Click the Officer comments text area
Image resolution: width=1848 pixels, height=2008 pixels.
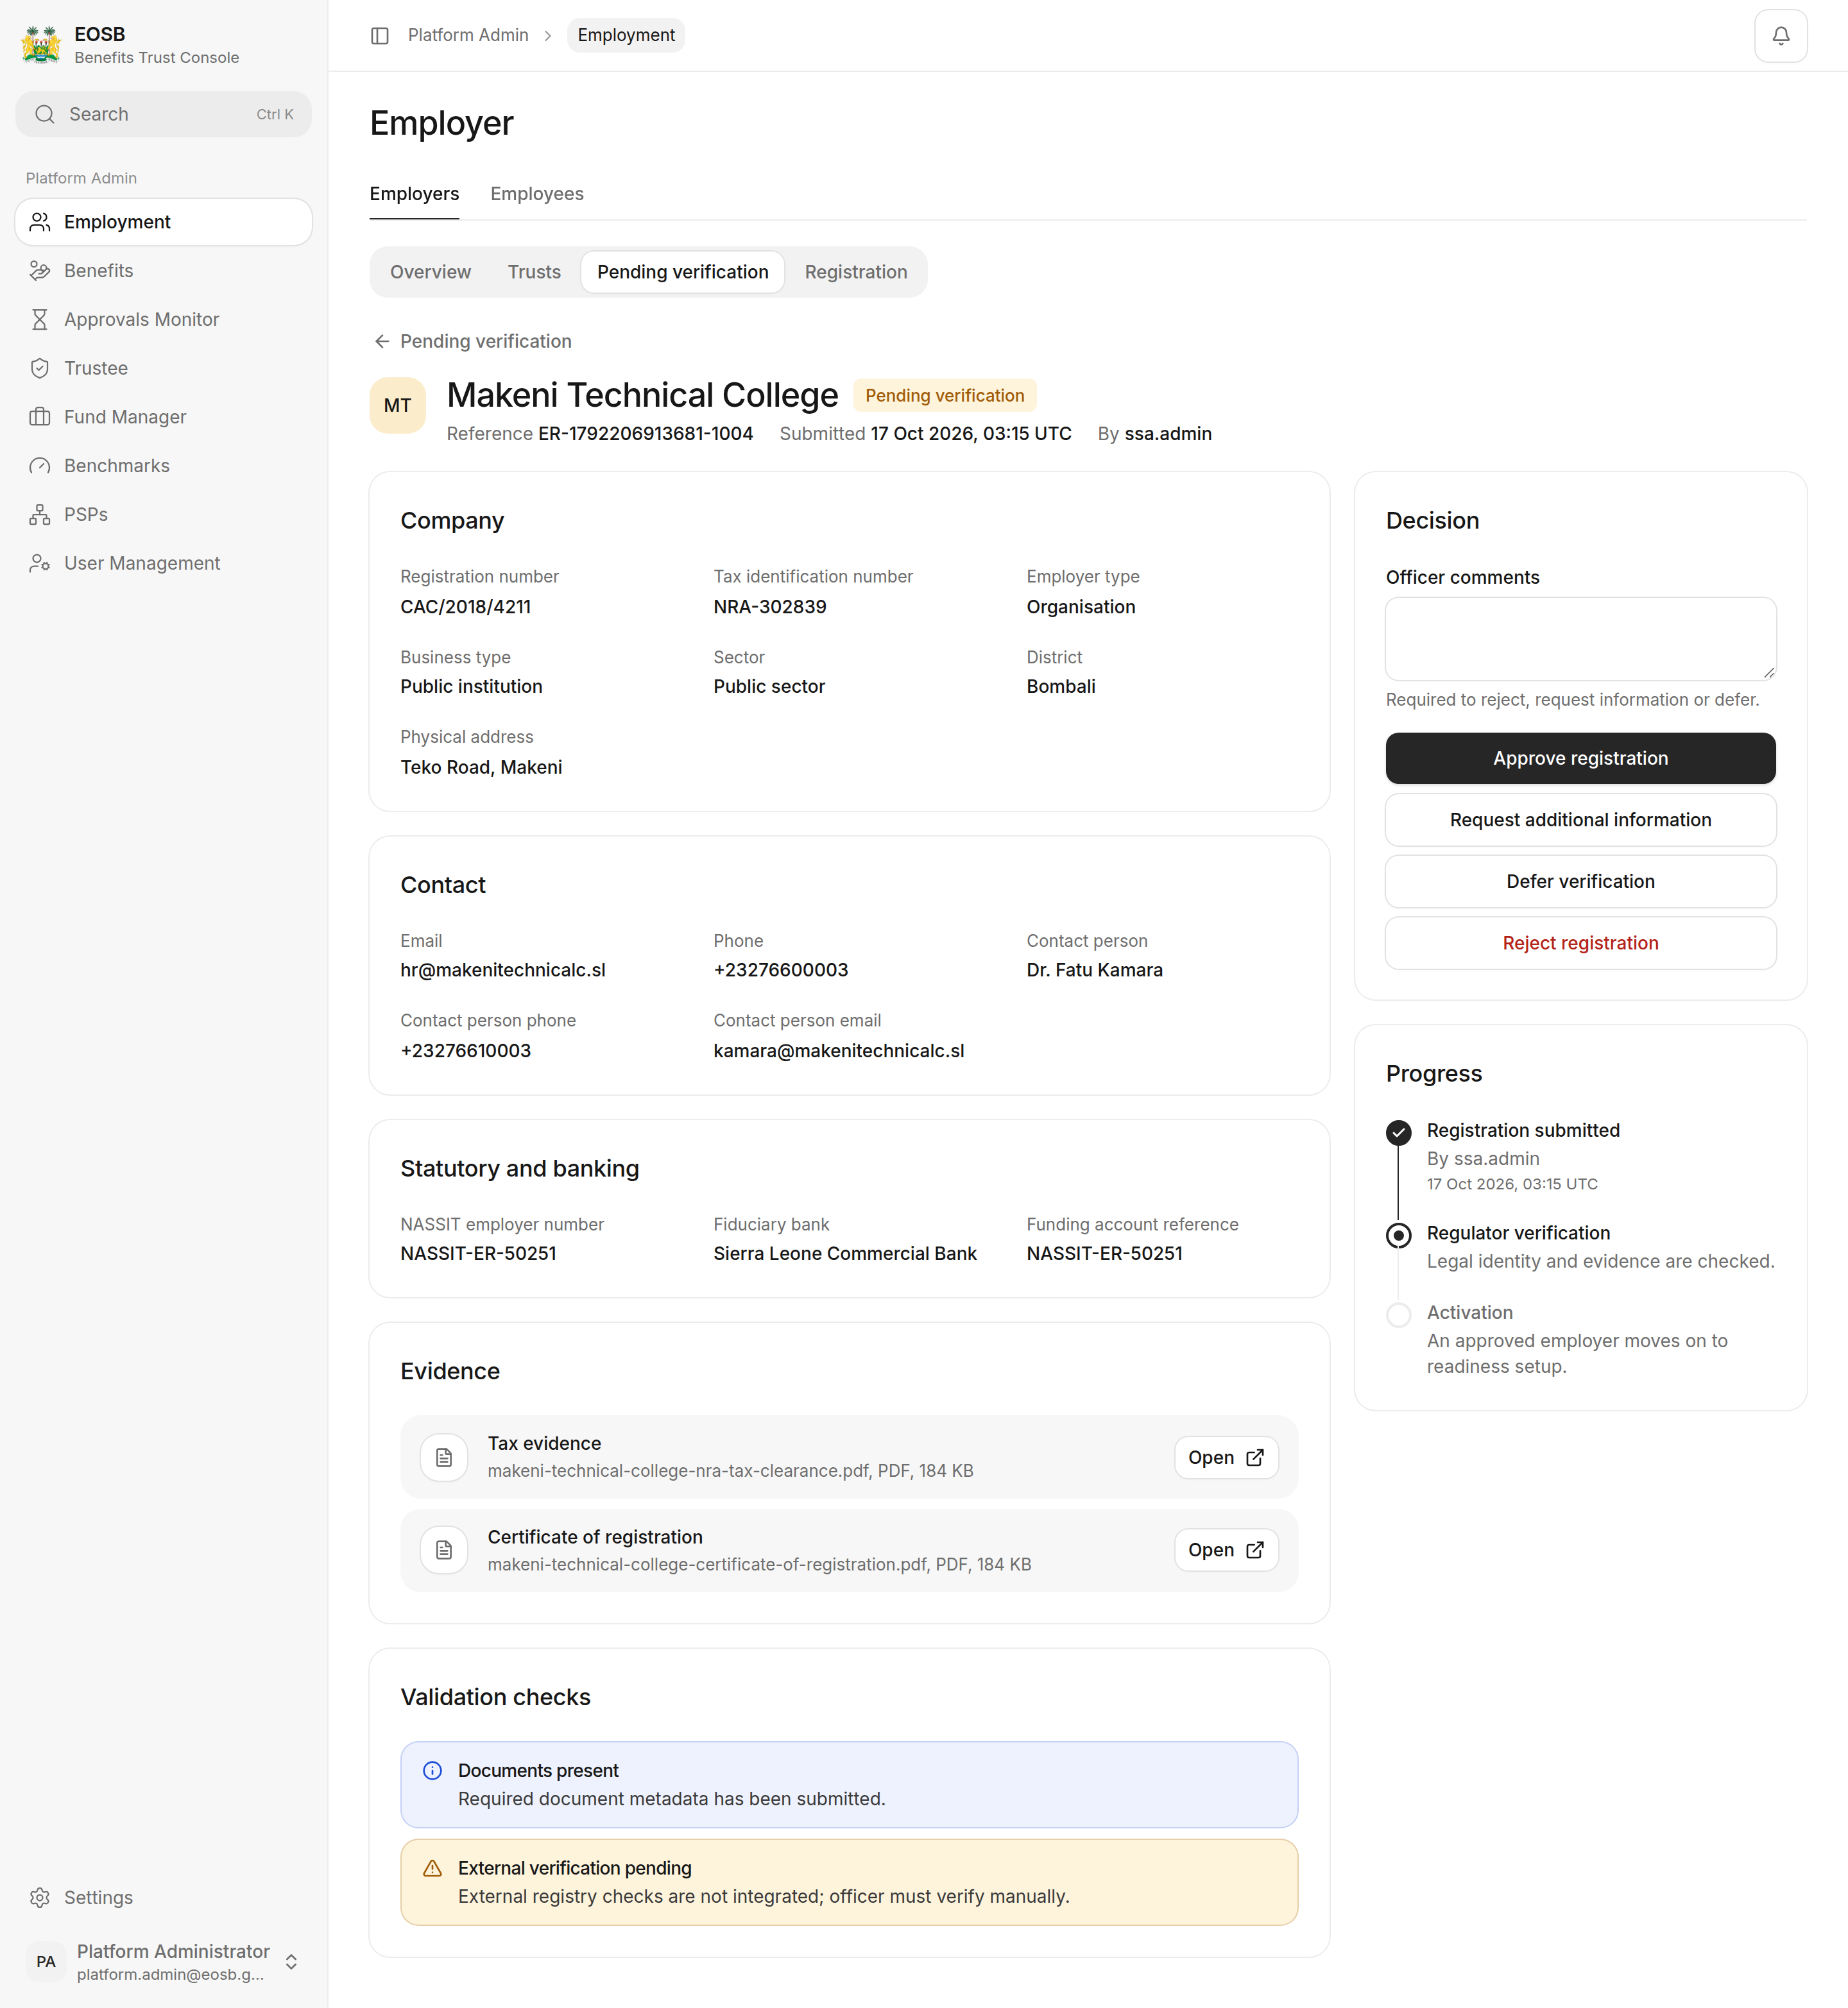1580,639
